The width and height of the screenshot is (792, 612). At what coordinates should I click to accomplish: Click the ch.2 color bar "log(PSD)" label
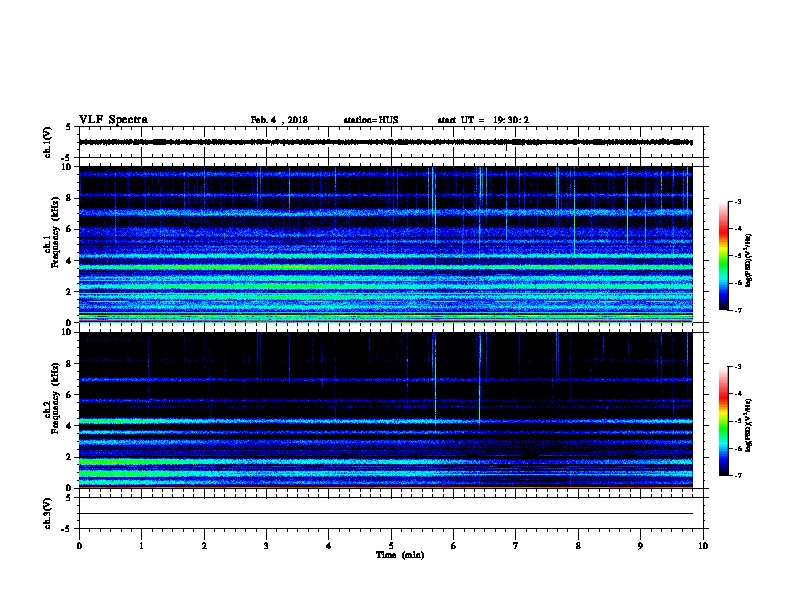[748, 425]
